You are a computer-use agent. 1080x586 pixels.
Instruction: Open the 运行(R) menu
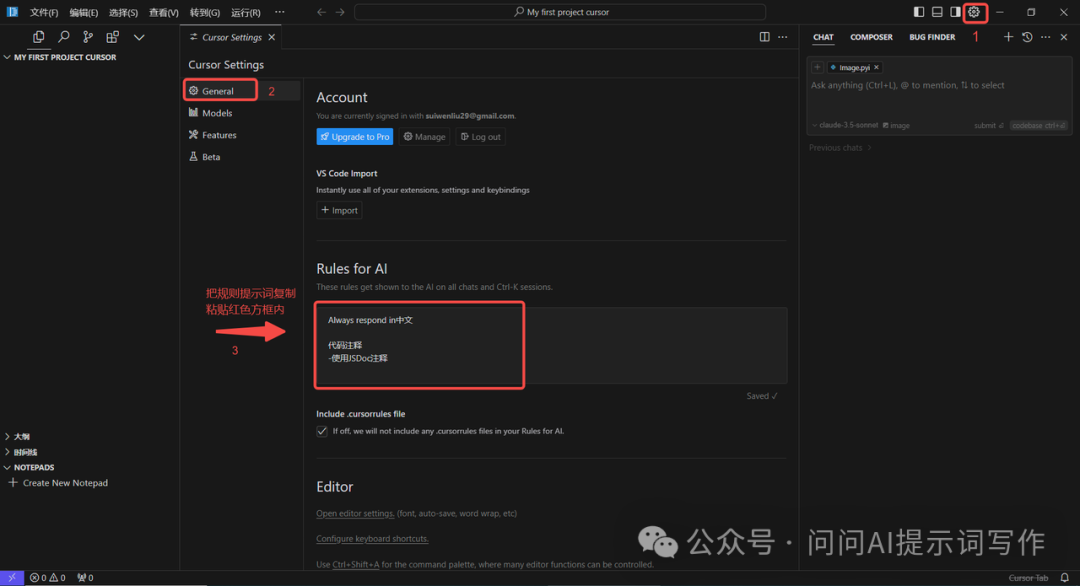(245, 12)
